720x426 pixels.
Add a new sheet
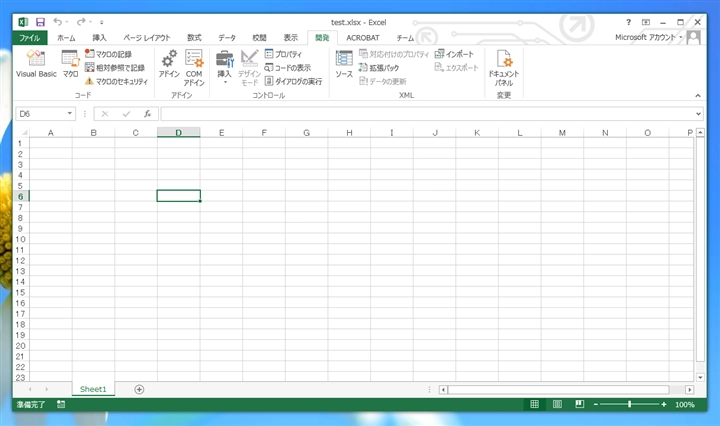(x=139, y=389)
